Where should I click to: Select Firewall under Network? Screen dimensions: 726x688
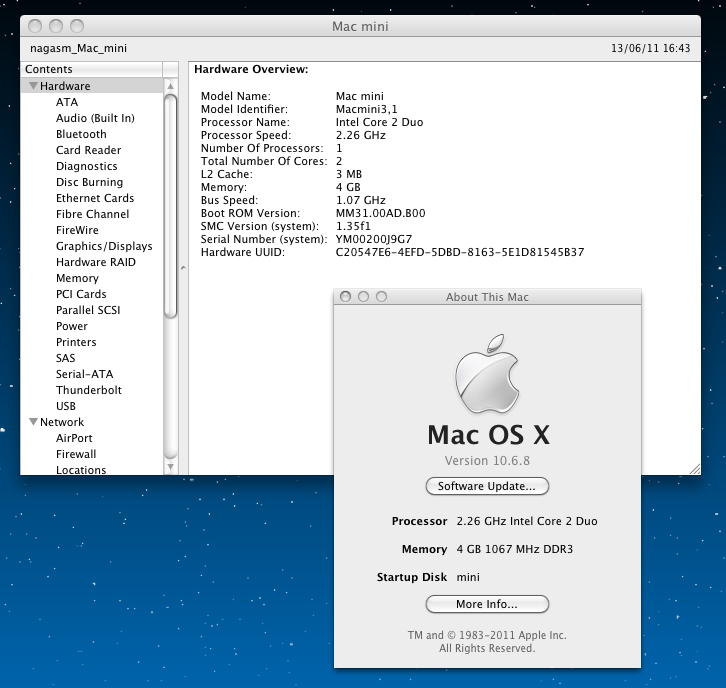tap(76, 454)
